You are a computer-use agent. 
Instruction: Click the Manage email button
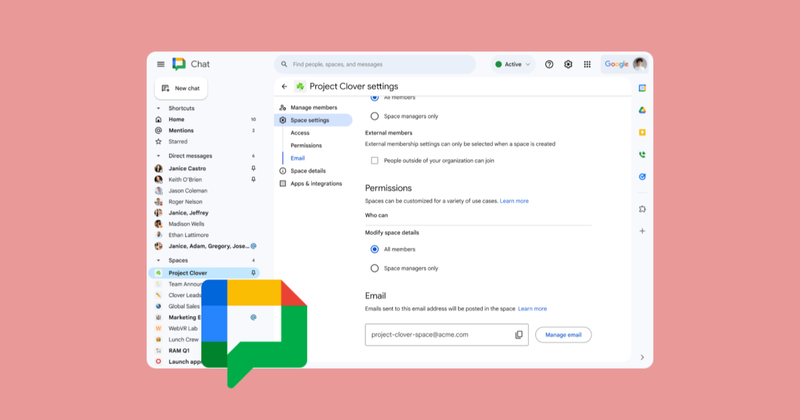(563, 335)
